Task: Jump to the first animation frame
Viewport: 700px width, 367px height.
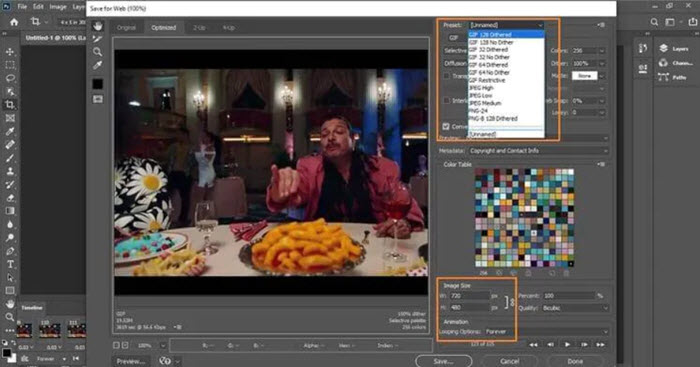Action: [533, 345]
